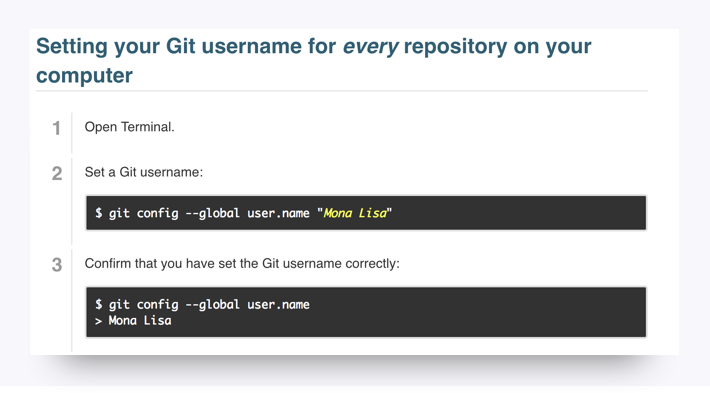Screen dimensions: 710x393
Task: Click the word 'computer' in the heading
Action: click(x=84, y=75)
